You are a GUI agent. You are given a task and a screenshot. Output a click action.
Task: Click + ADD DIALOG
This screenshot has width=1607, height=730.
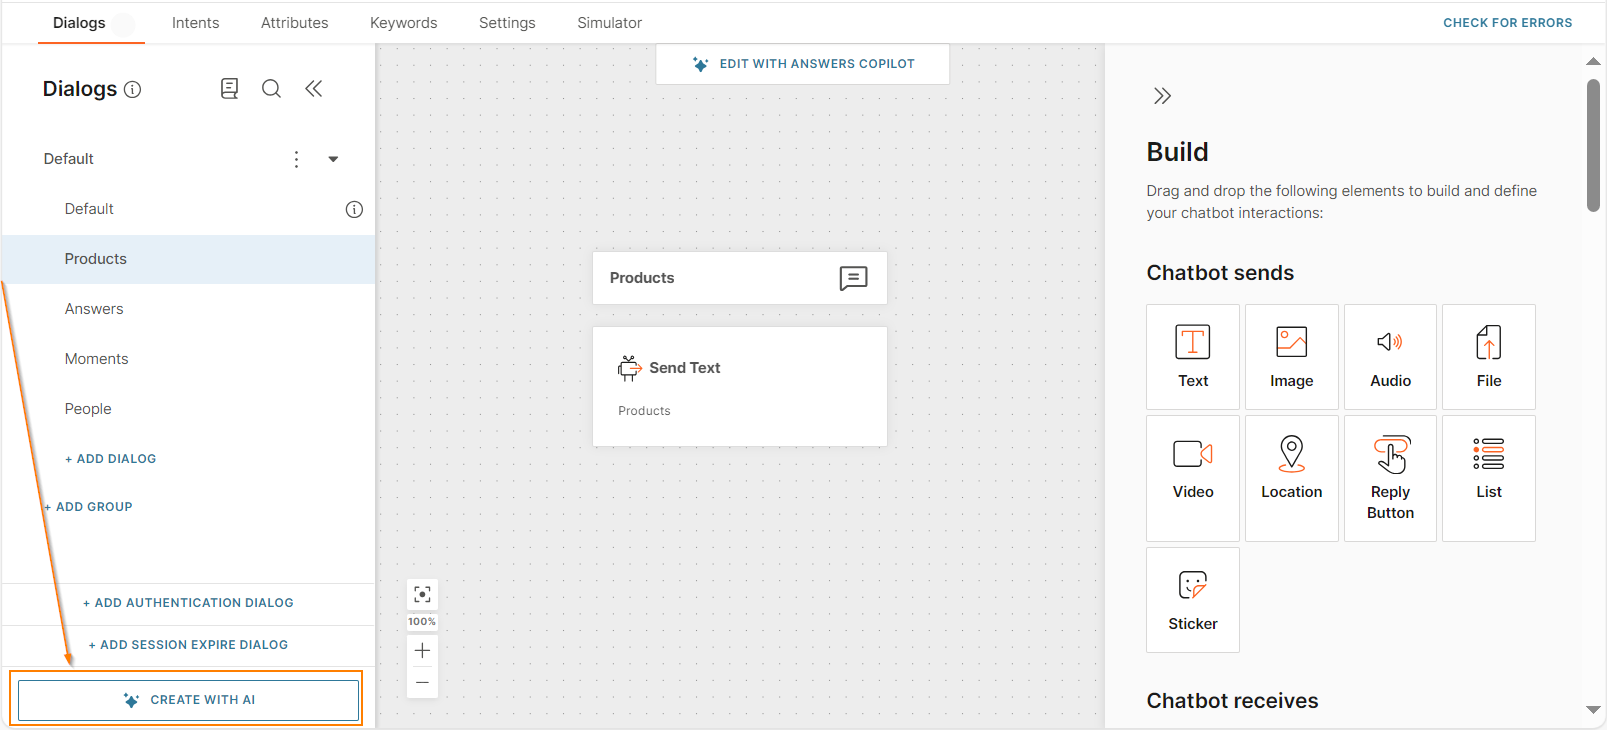pos(110,459)
